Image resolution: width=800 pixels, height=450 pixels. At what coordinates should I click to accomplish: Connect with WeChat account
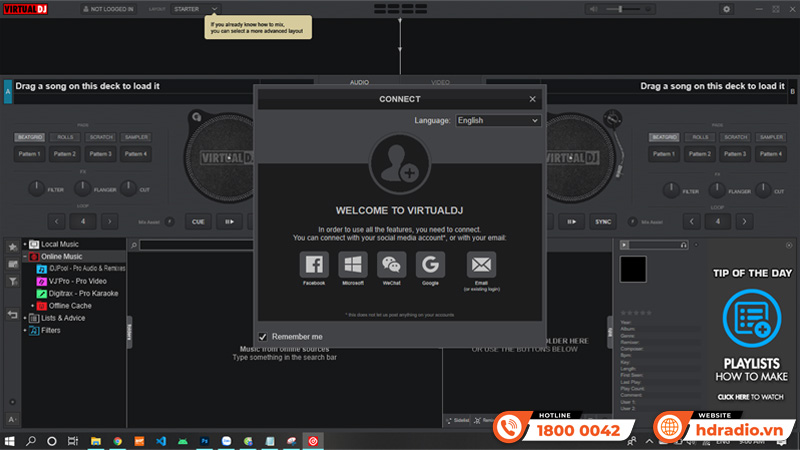391,264
